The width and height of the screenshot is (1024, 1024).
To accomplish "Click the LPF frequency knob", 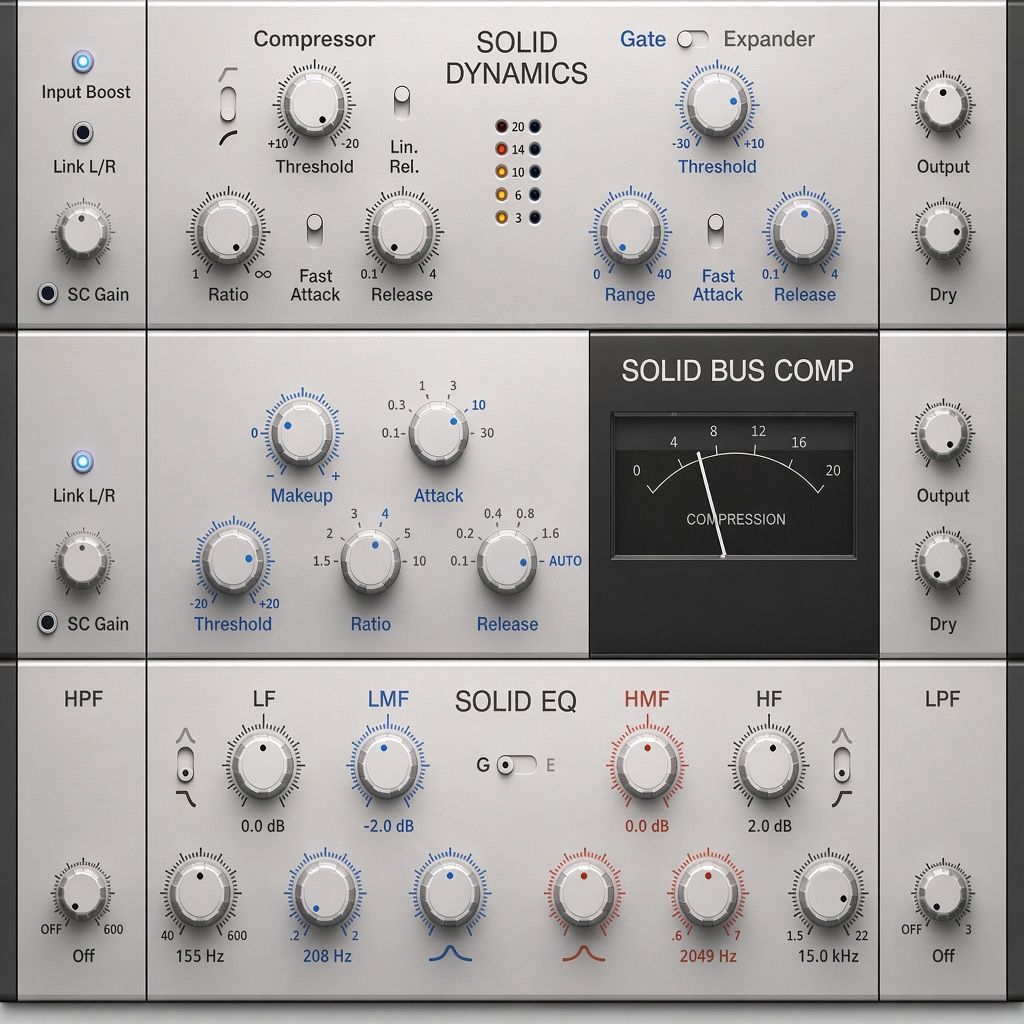I will tap(942, 893).
